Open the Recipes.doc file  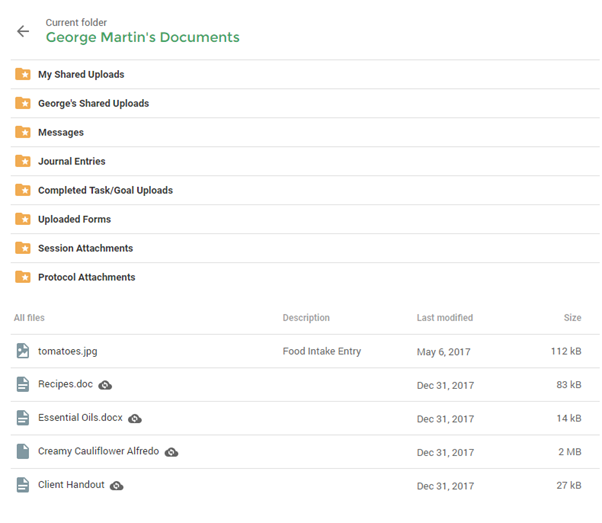(65, 384)
